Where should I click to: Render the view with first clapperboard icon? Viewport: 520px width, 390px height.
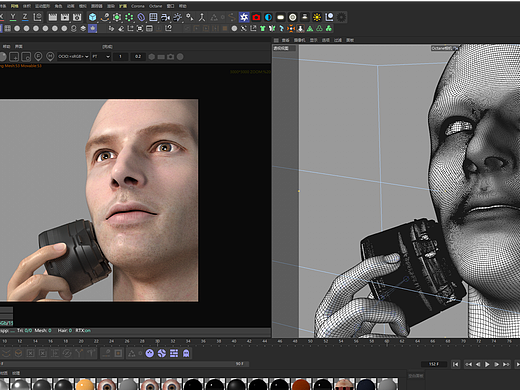[x=53, y=17]
